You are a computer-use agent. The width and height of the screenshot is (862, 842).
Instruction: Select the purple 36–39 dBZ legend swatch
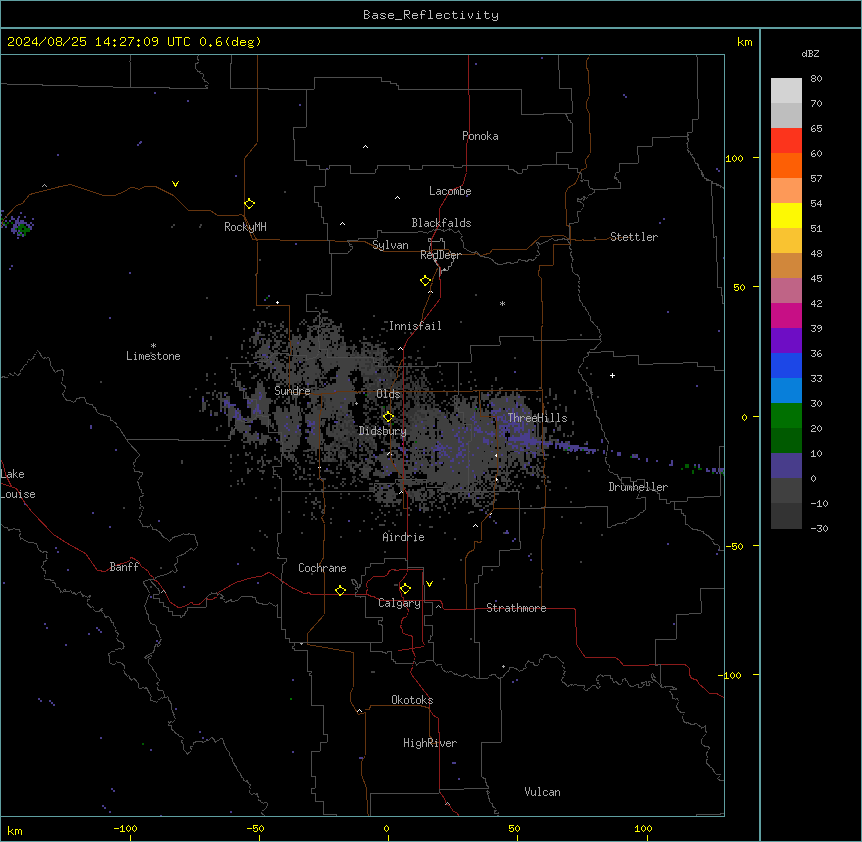pos(786,340)
